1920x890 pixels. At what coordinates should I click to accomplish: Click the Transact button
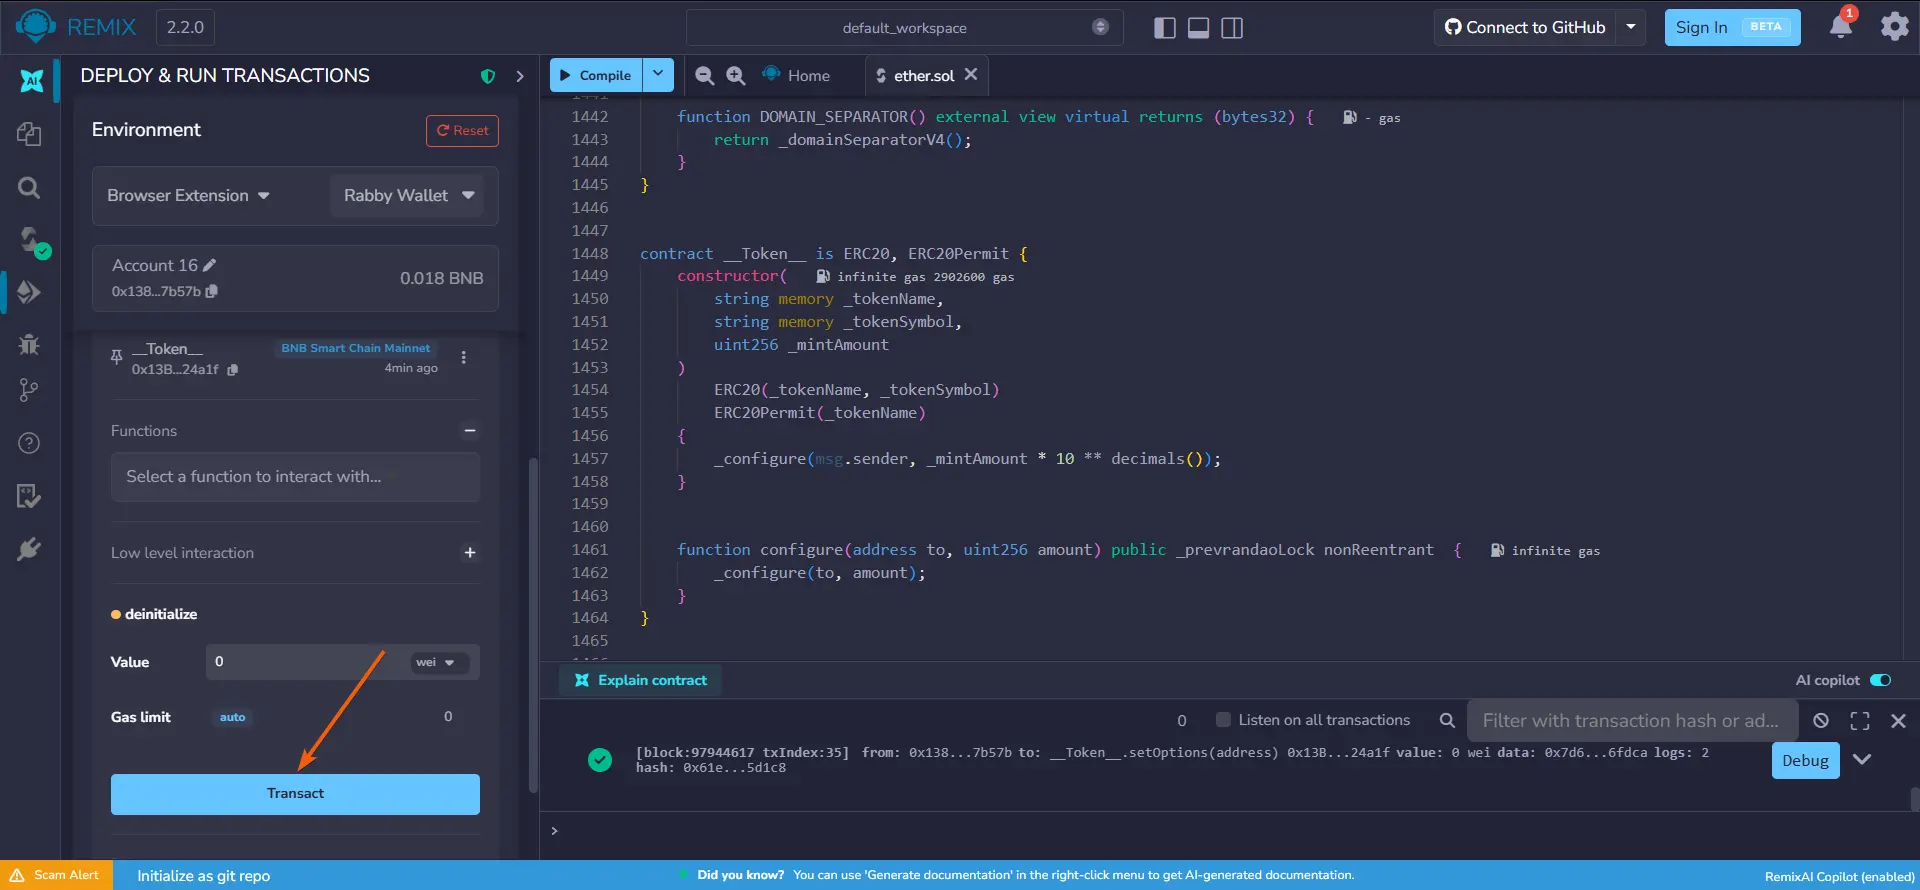(x=295, y=794)
